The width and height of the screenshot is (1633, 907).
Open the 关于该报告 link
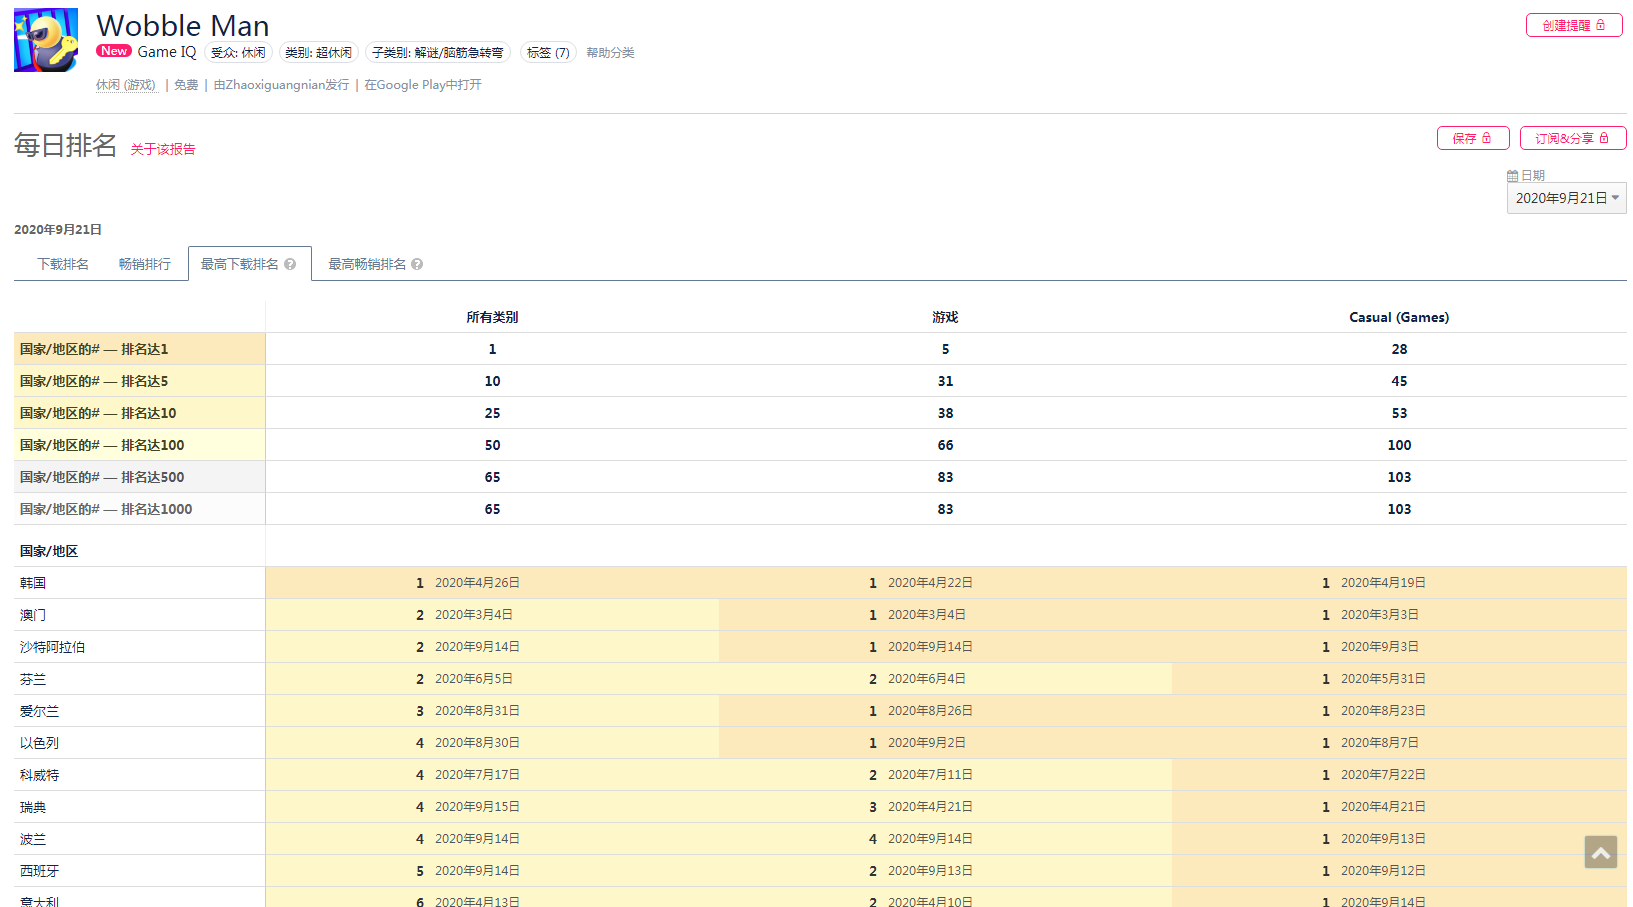click(163, 149)
